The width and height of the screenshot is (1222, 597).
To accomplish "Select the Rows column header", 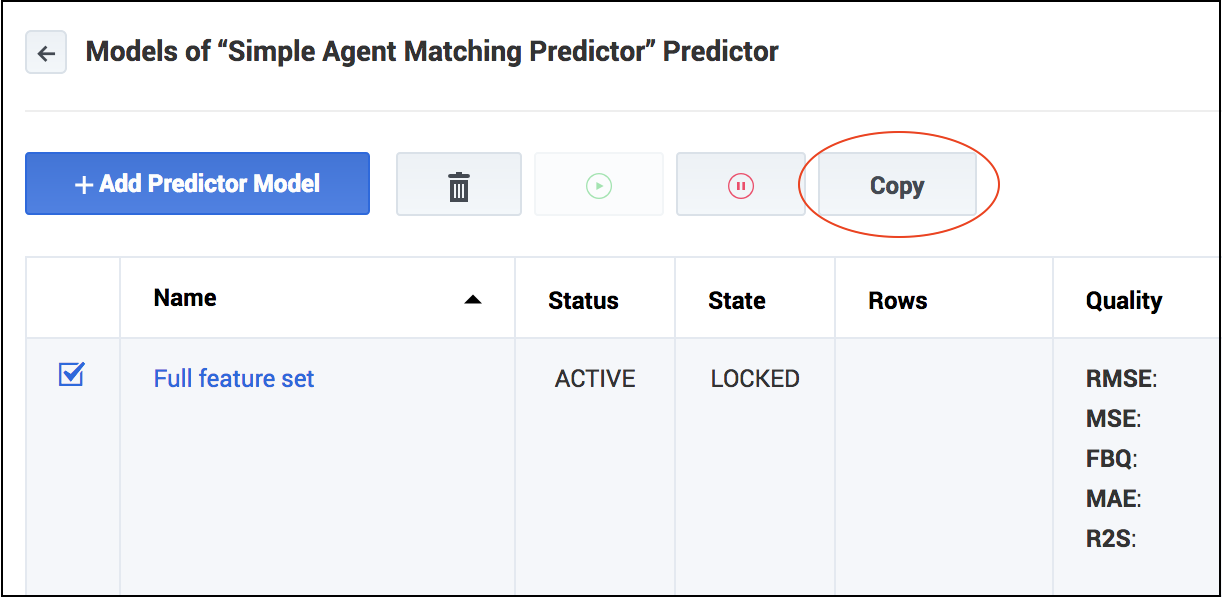I will point(897,301).
